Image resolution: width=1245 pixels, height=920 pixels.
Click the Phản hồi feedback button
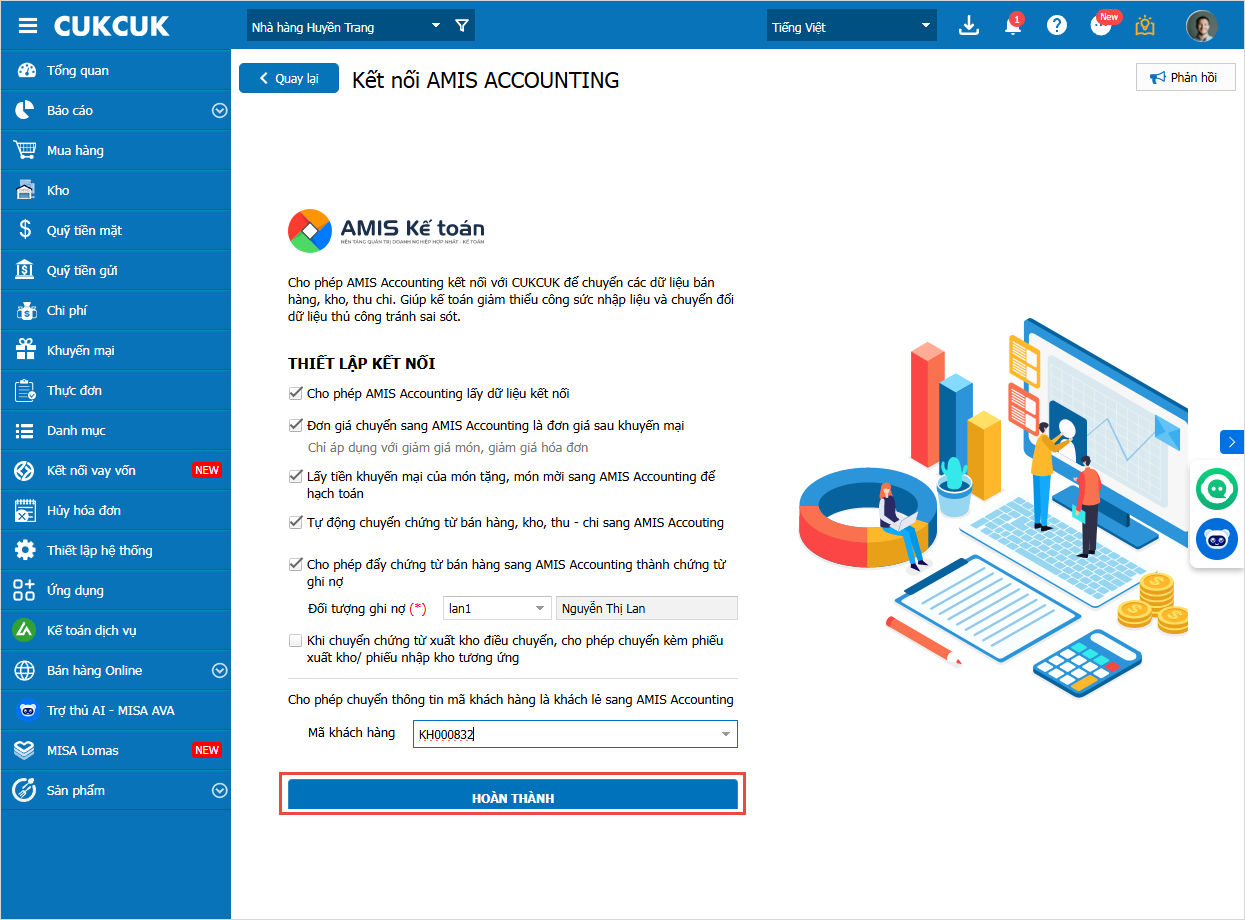point(1185,77)
